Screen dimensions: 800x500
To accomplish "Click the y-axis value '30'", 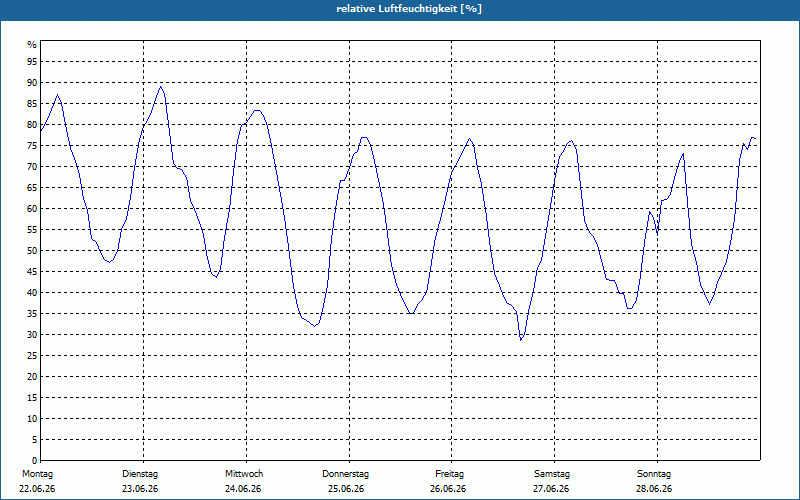I will 32,334.
